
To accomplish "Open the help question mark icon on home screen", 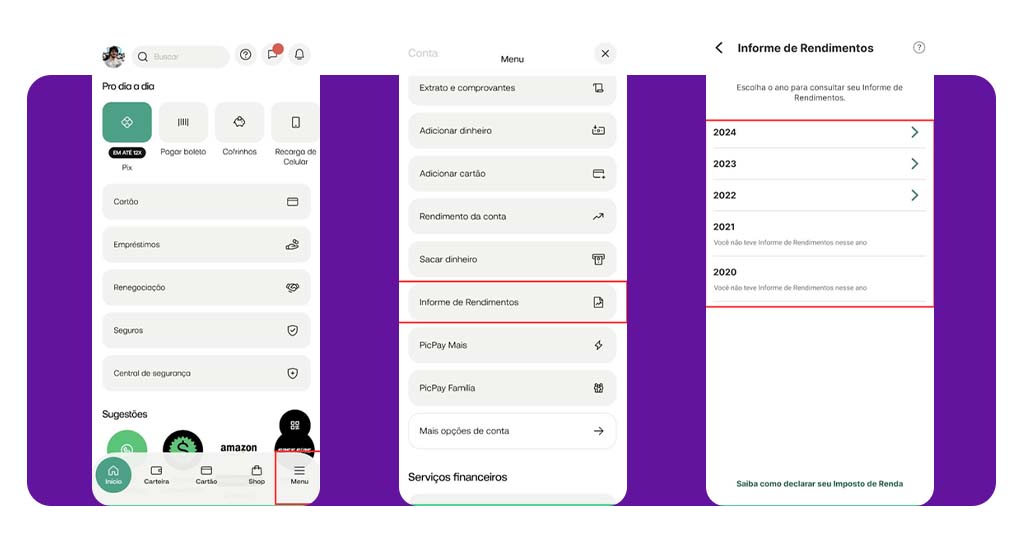I will 246,55.
